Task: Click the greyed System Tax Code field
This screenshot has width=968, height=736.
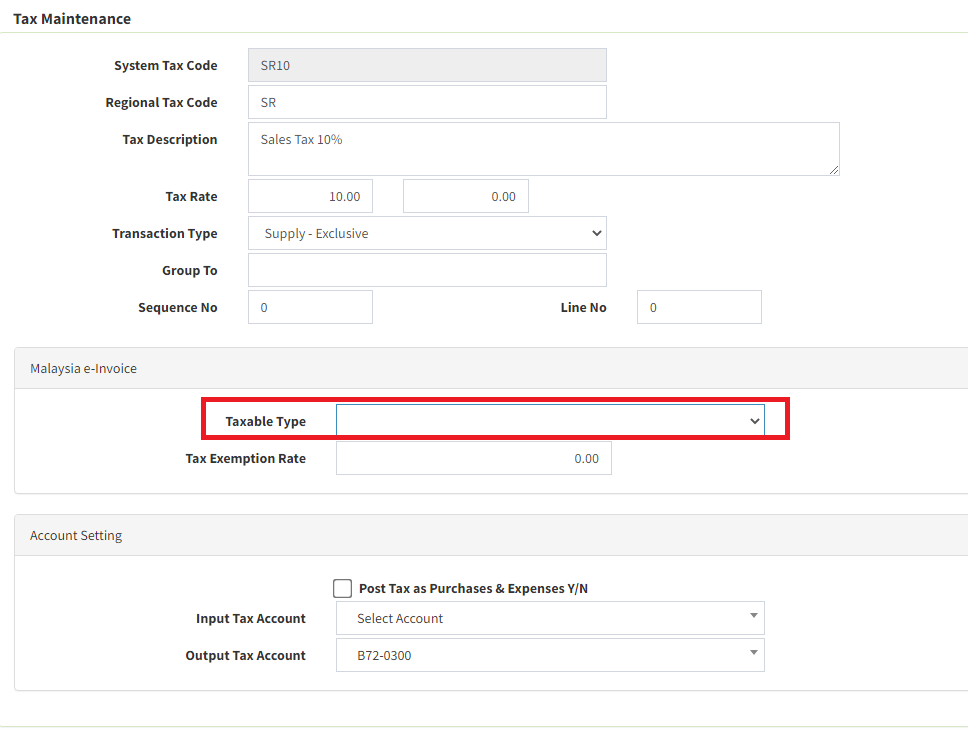Action: 427,65
